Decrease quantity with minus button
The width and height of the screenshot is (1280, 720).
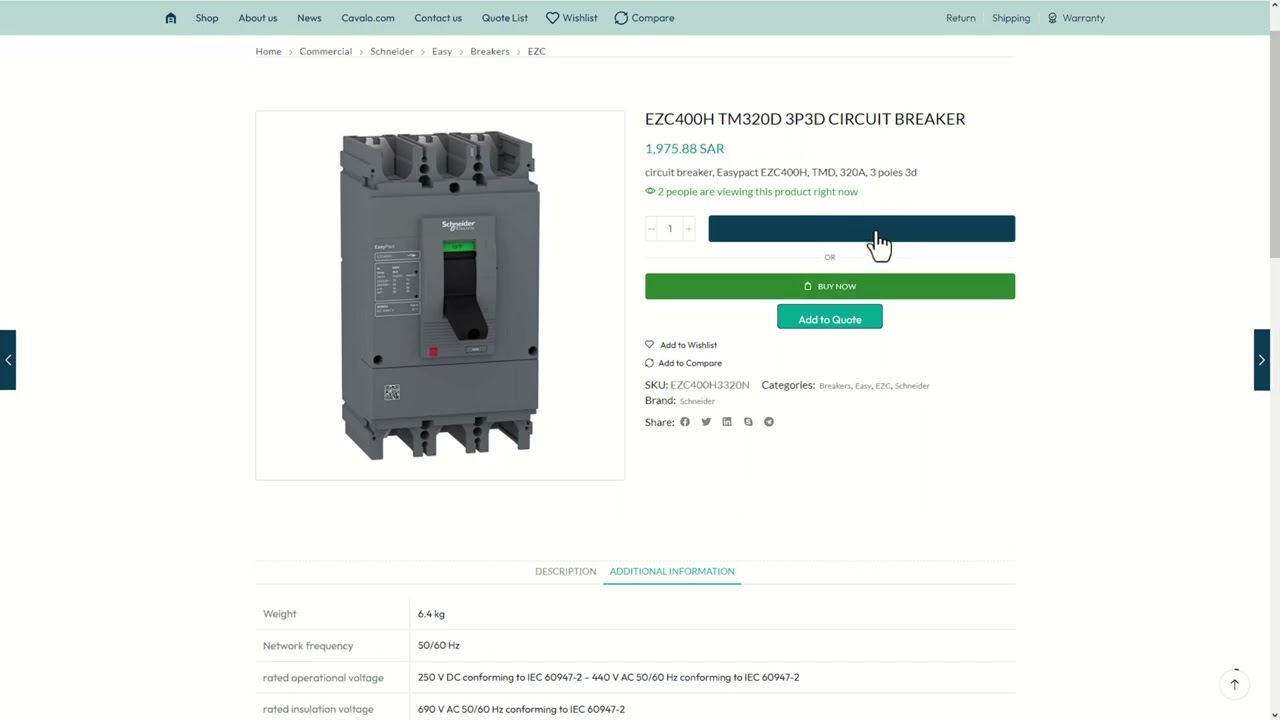(x=651, y=229)
